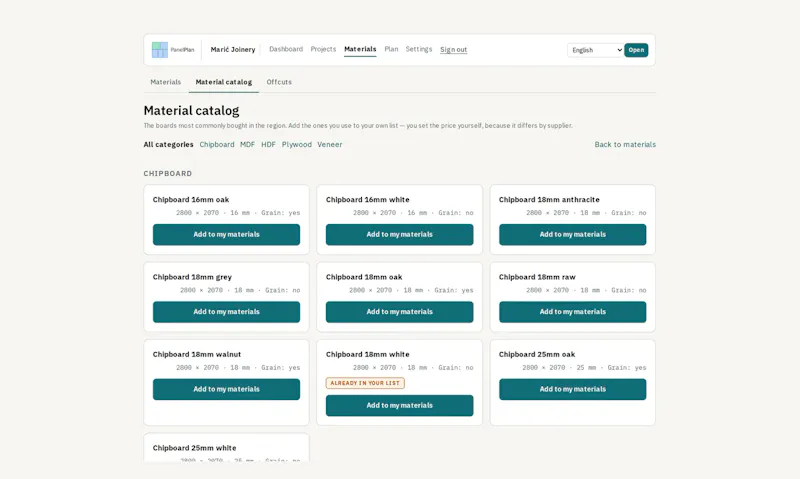Add Chipboard 18mm white to my materials
Screen dimensions: 800x479
coord(399,406)
